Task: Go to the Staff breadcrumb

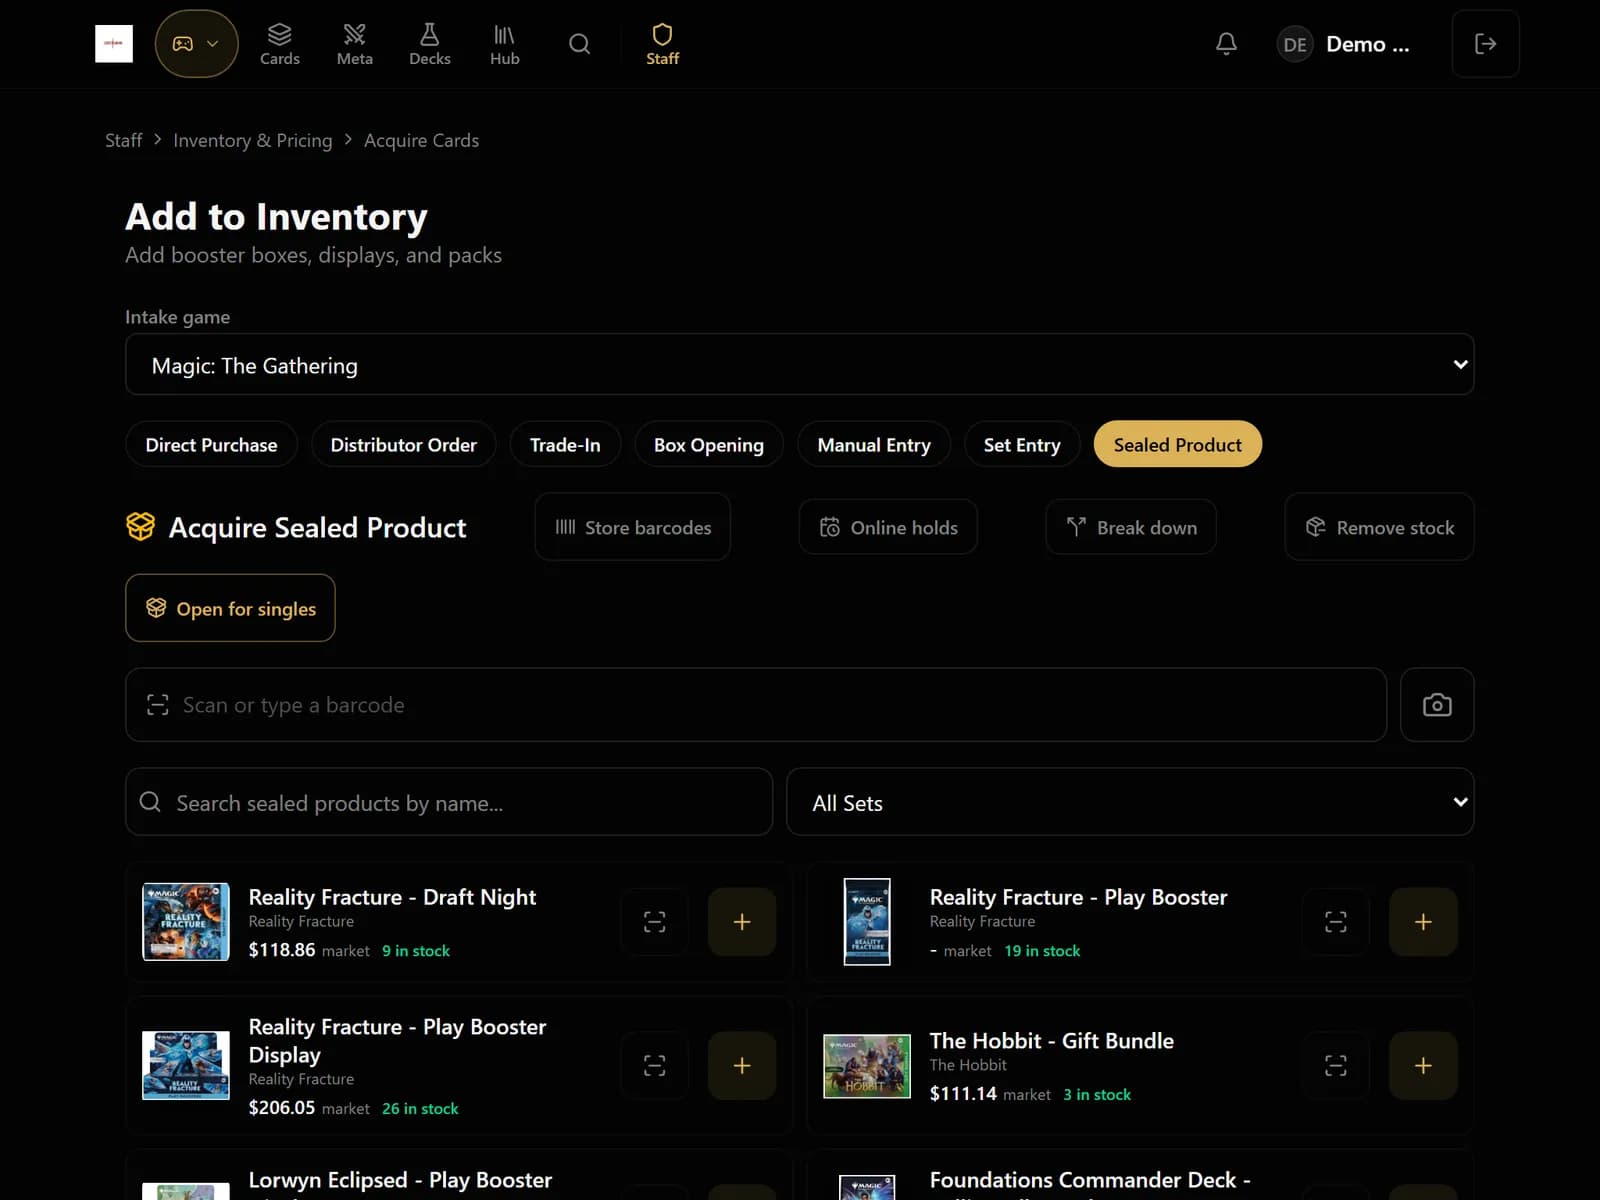Action: tap(124, 140)
